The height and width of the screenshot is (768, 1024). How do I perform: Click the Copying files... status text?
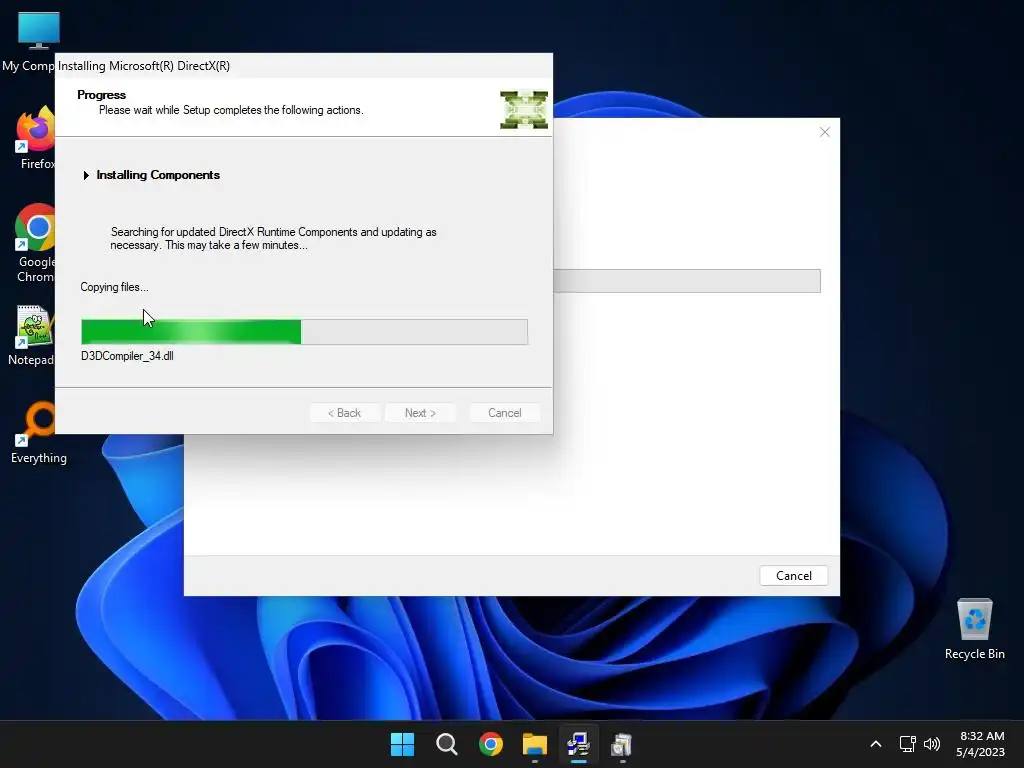114,287
